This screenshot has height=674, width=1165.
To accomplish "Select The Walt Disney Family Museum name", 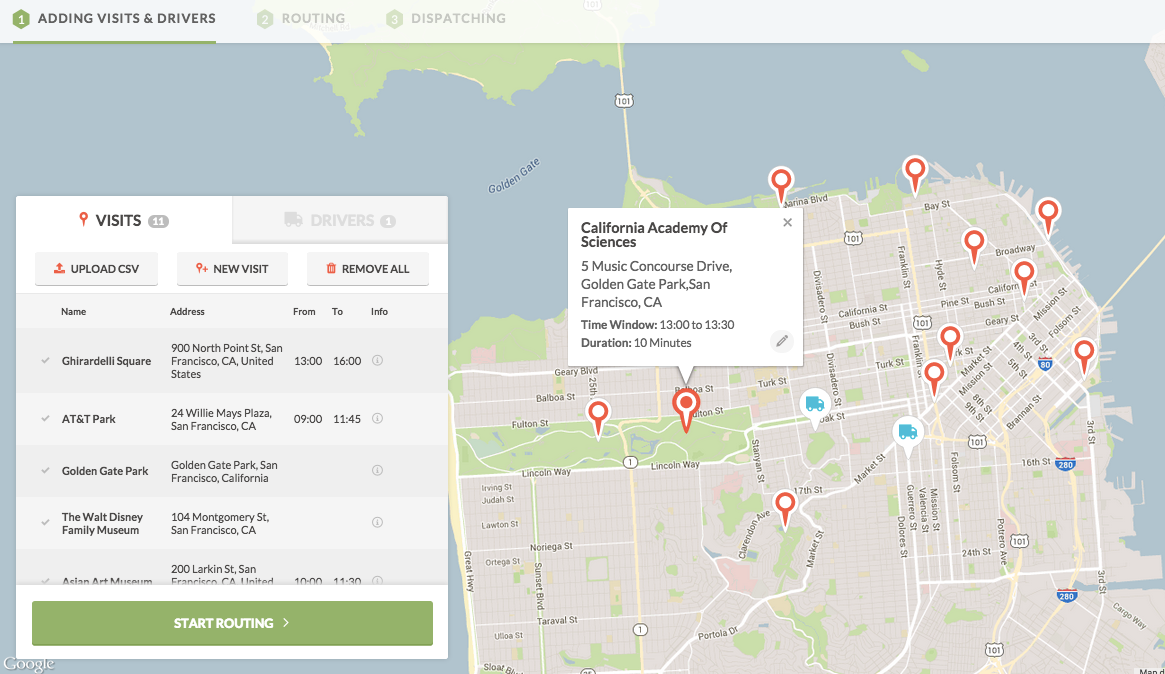I will click(x=102, y=523).
